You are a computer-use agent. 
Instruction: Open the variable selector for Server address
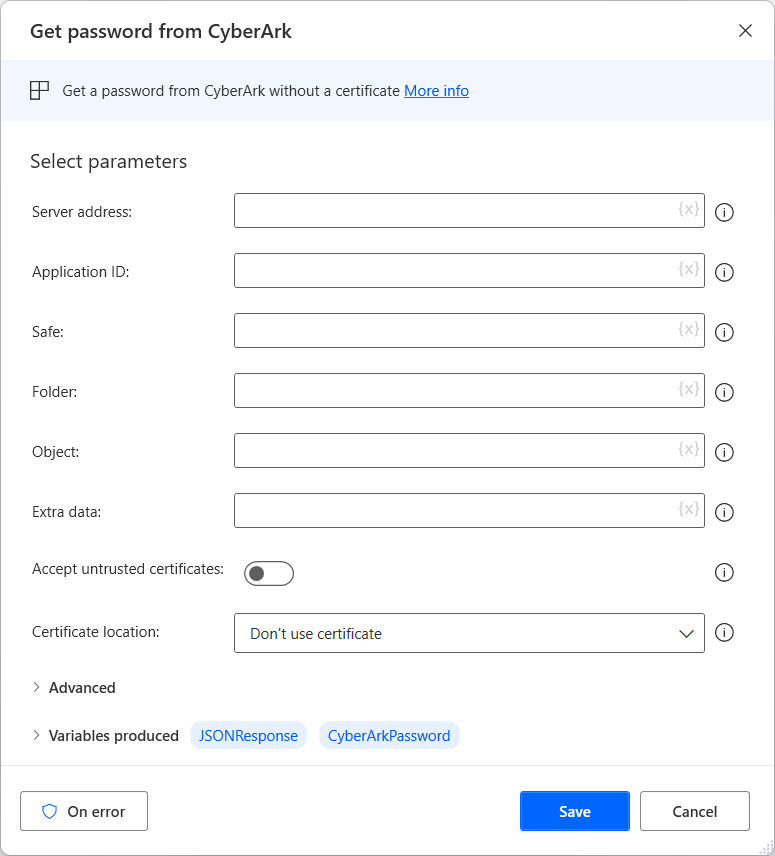coord(688,210)
